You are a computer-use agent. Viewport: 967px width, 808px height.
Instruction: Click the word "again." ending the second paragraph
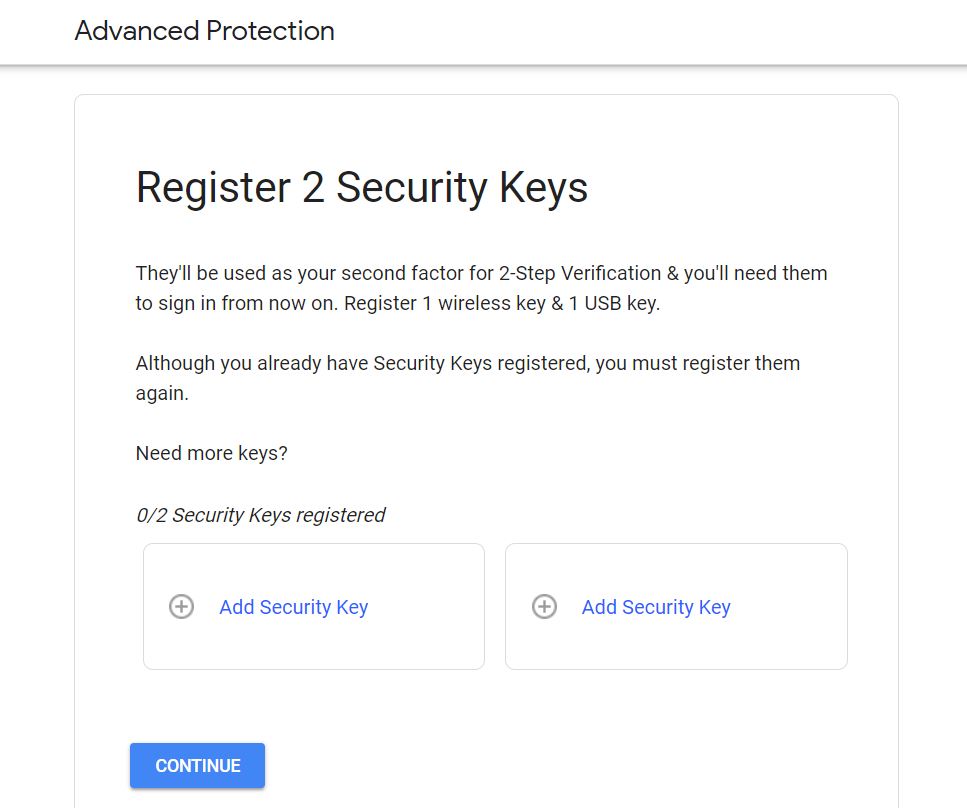(x=162, y=393)
